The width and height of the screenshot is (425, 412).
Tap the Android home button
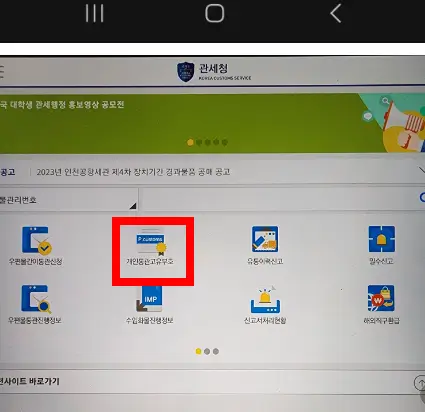pos(214,14)
